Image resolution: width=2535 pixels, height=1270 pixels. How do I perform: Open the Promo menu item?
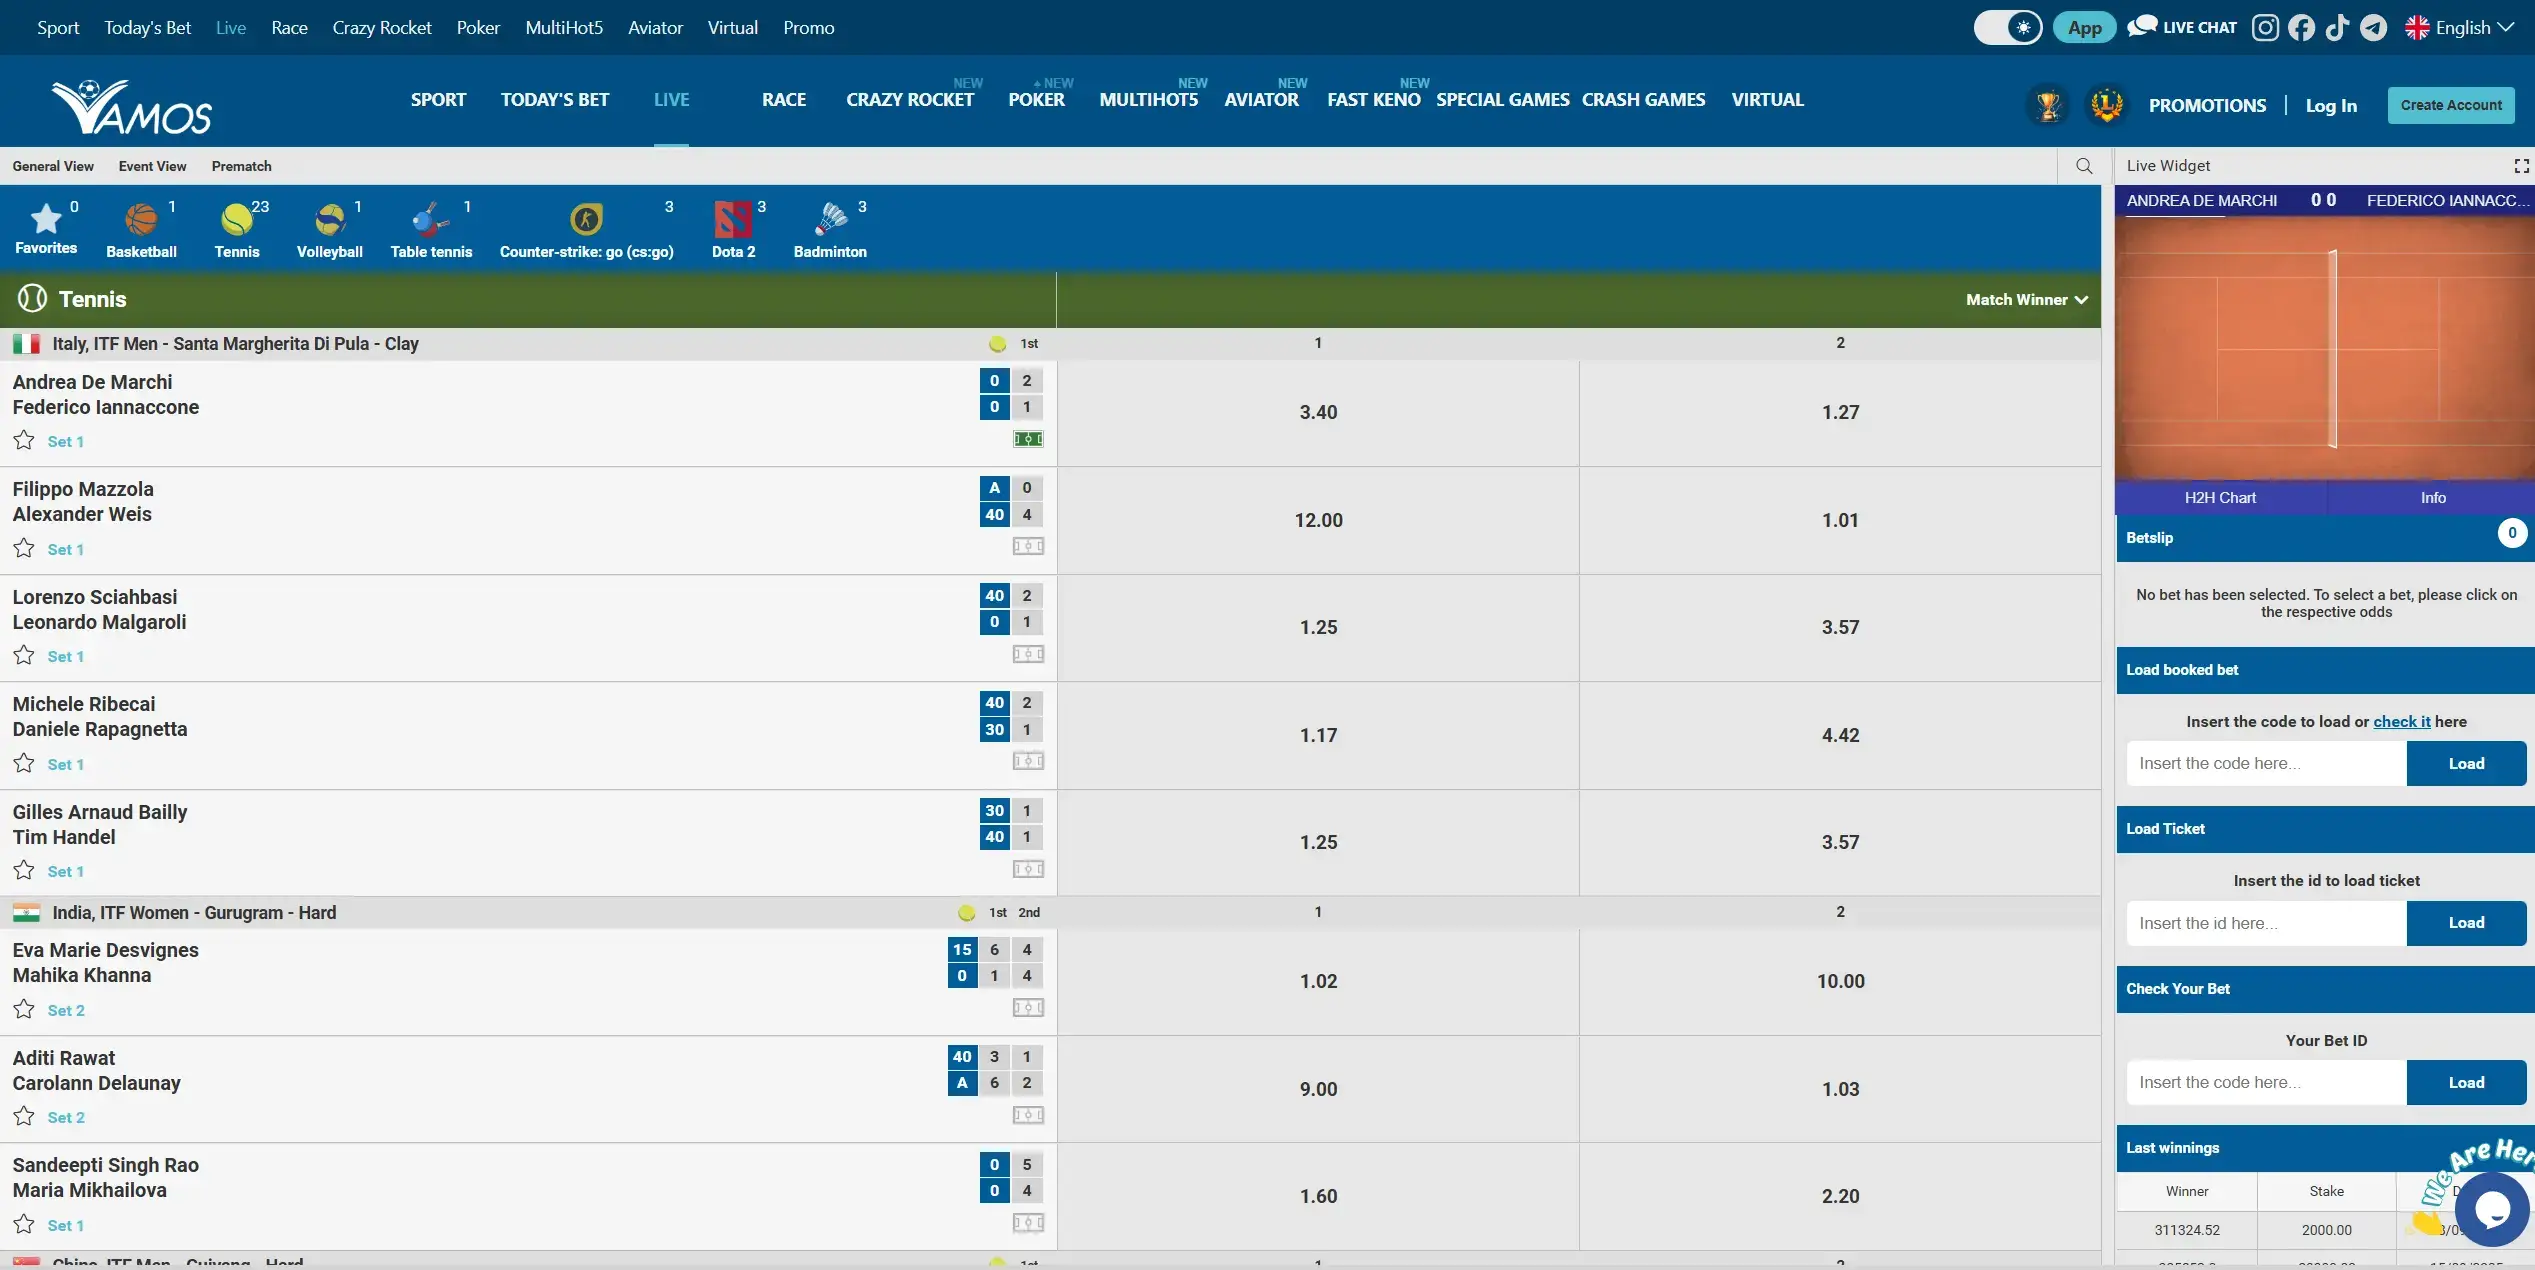coord(808,27)
